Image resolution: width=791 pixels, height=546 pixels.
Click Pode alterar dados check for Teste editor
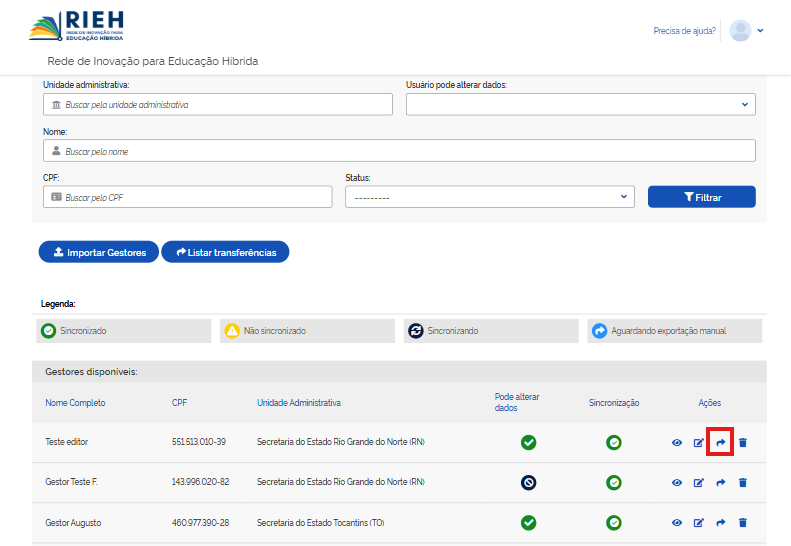coord(528,443)
